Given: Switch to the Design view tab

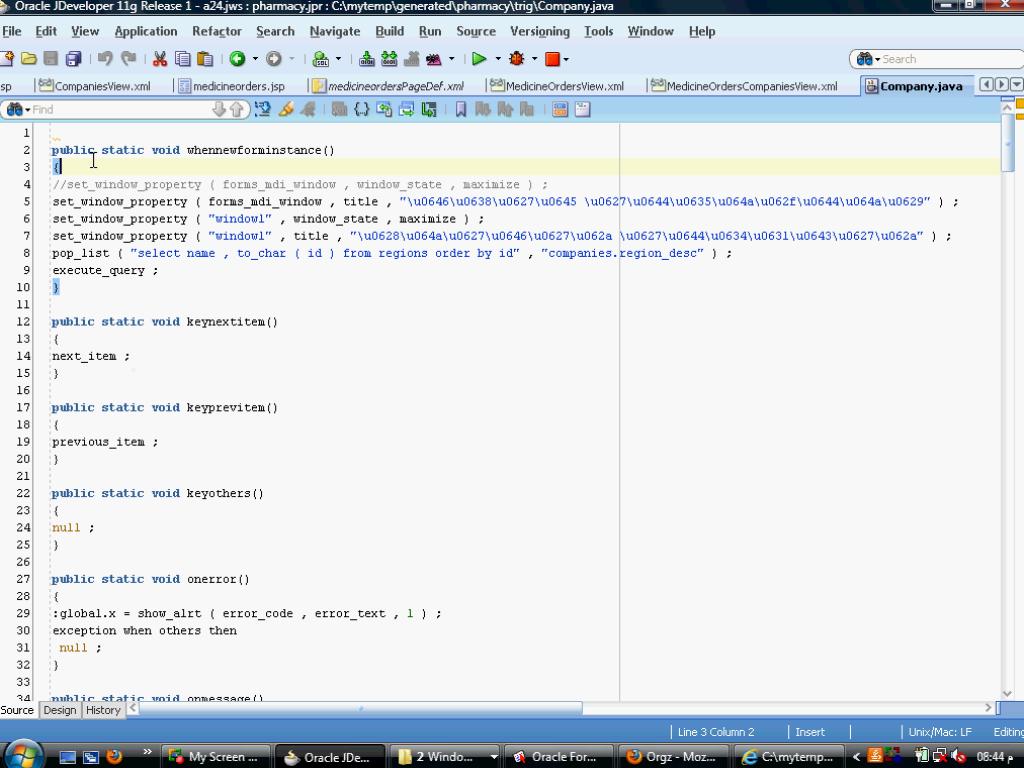Looking at the screenshot, I should [x=59, y=710].
